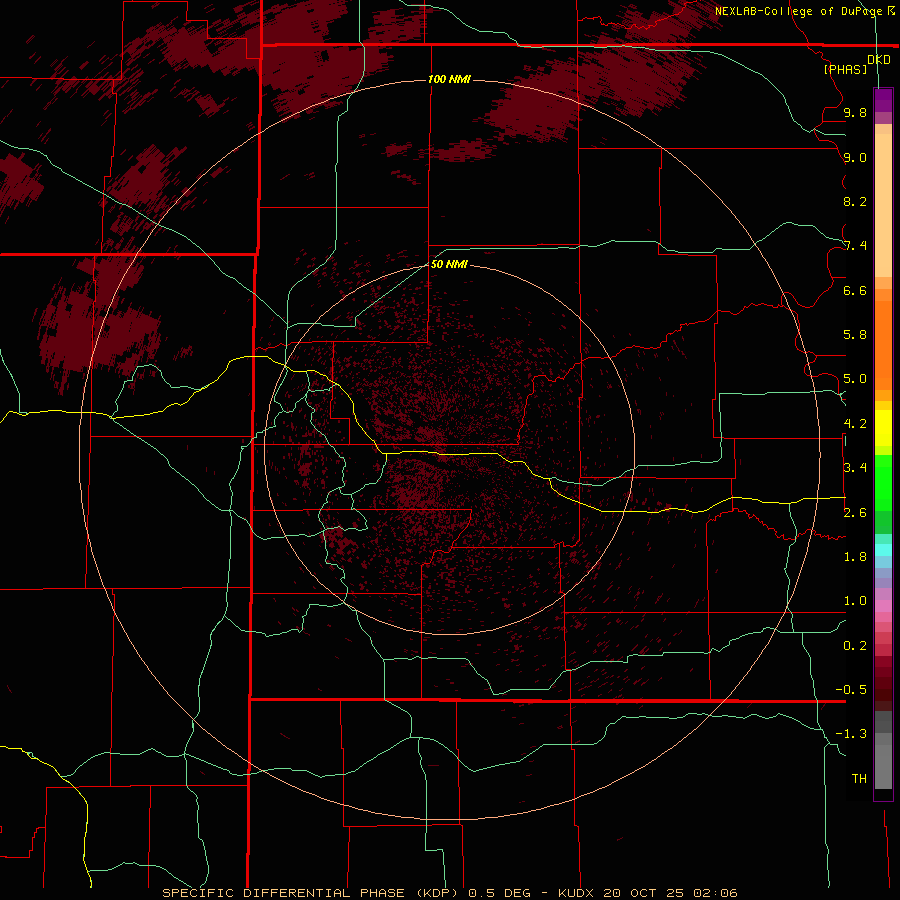Click the 9.8 color scale value
Viewport: 900px width, 900px height.
pos(855,112)
